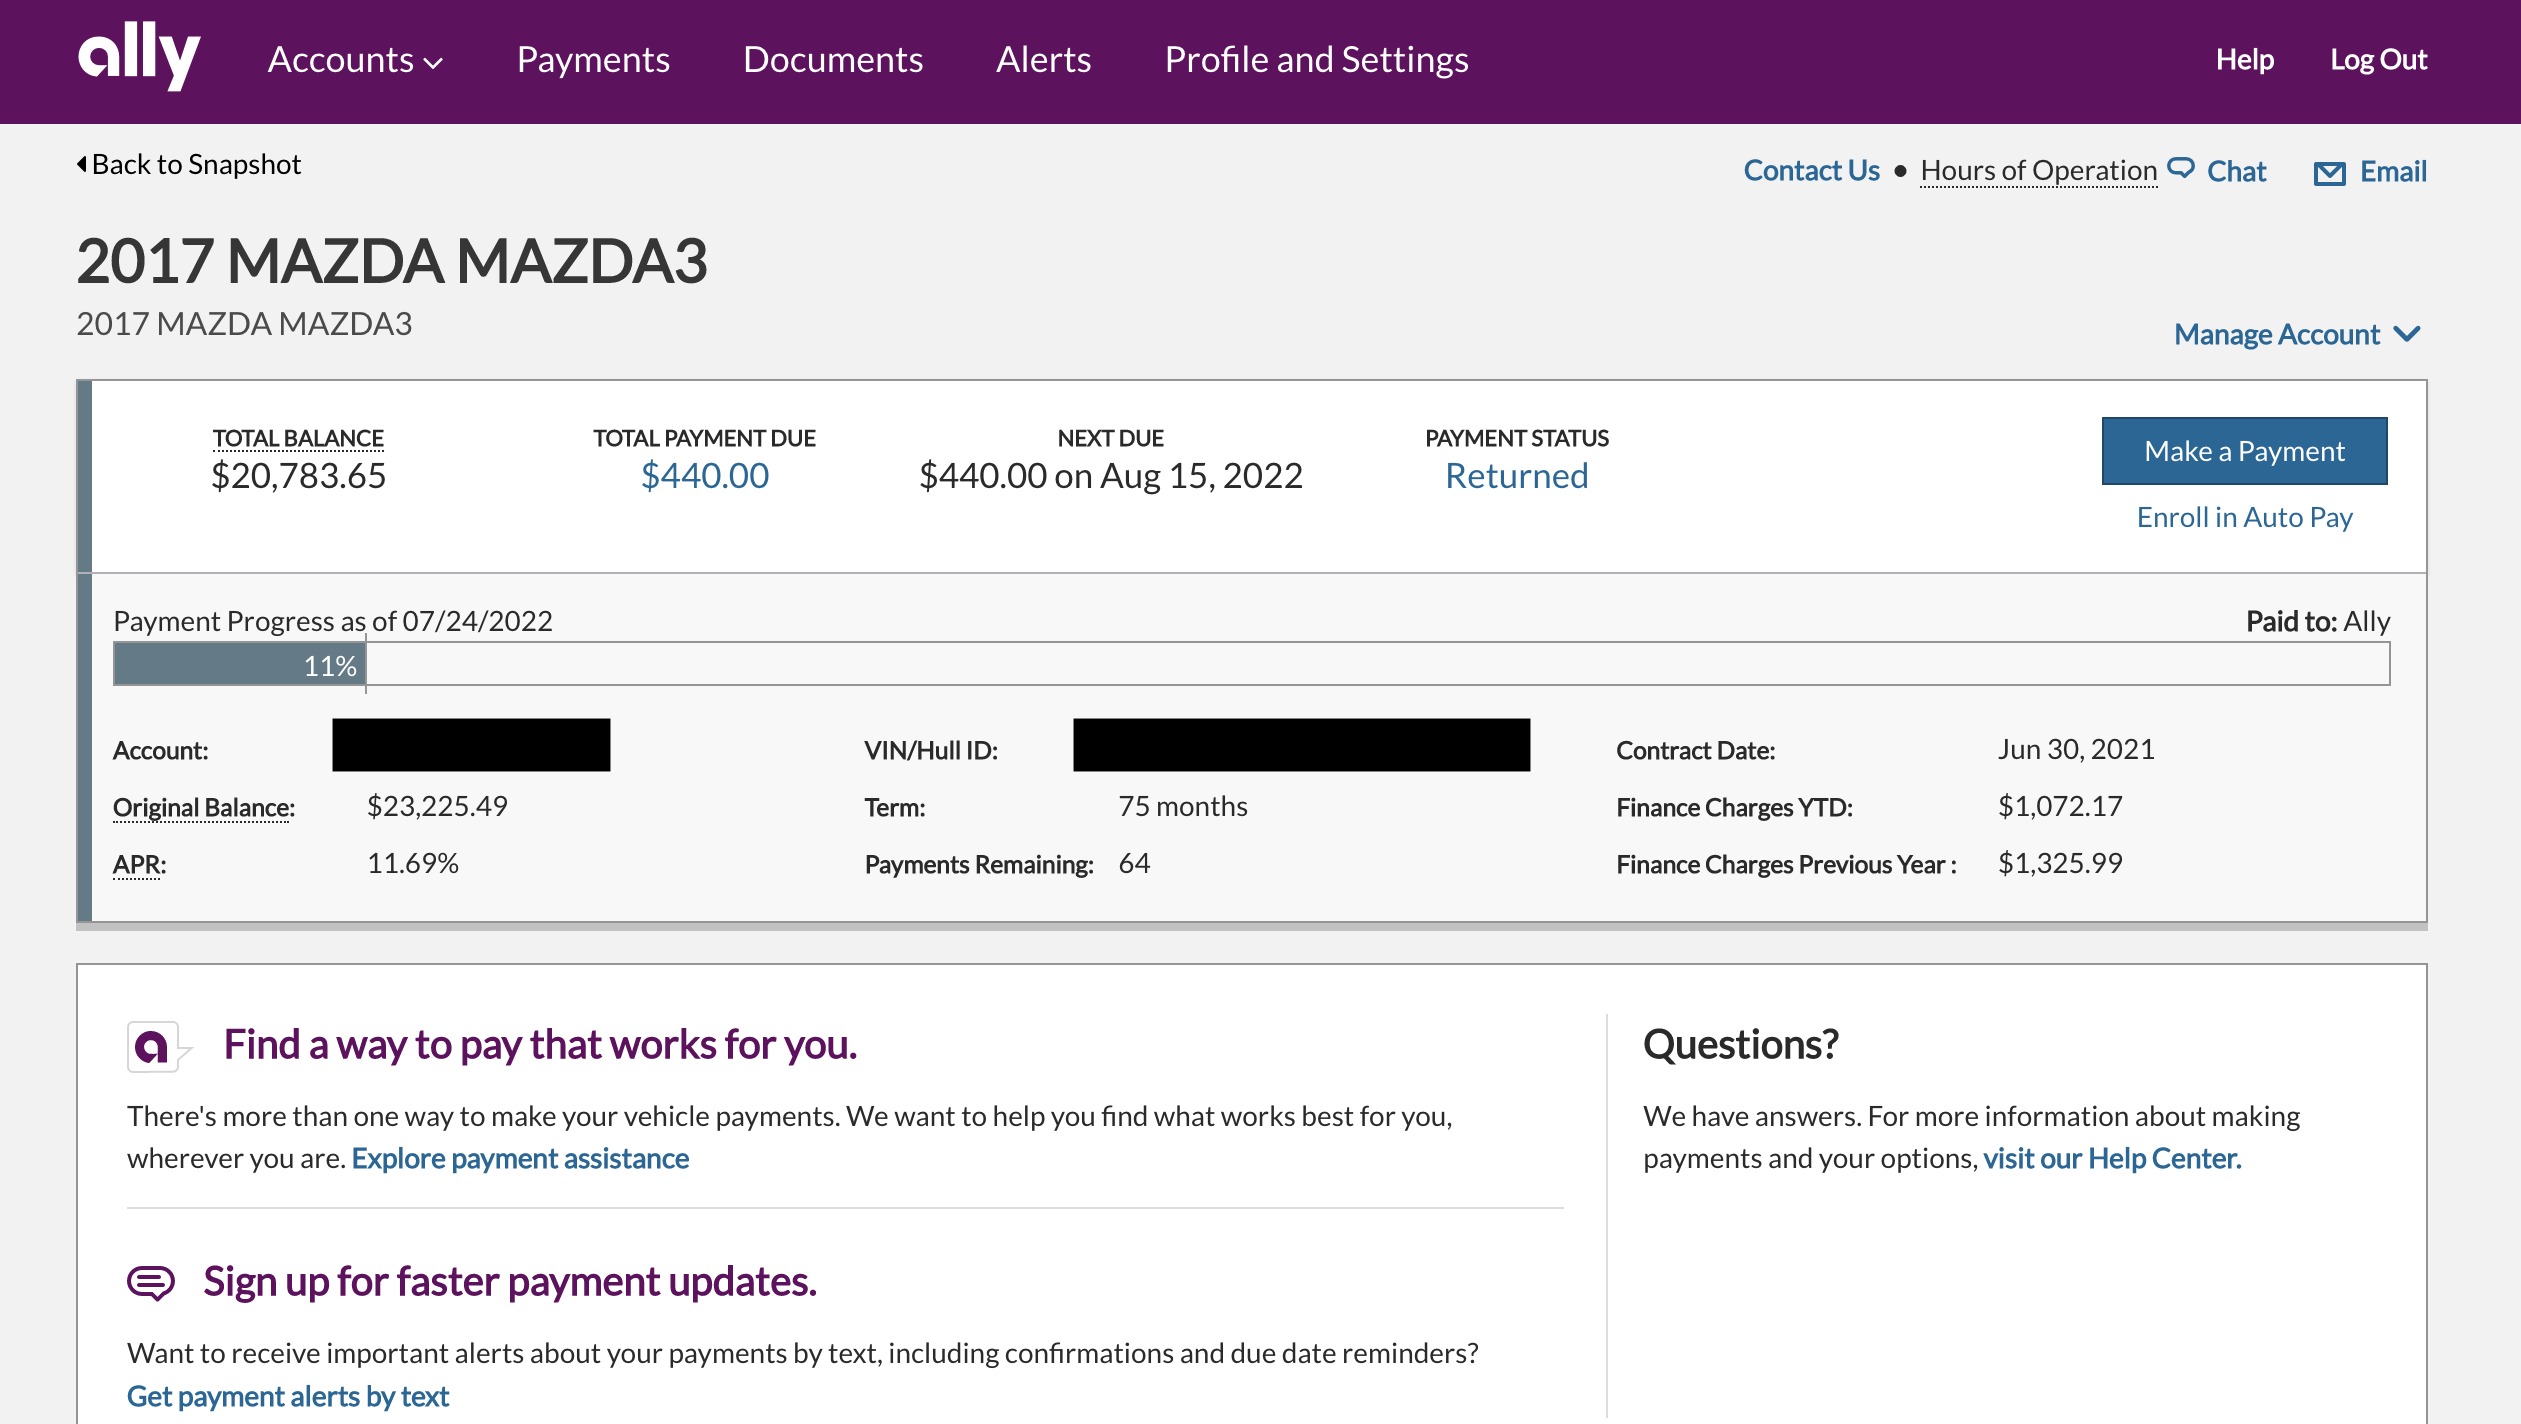Start a Chat session

pyautogui.click(x=2236, y=172)
